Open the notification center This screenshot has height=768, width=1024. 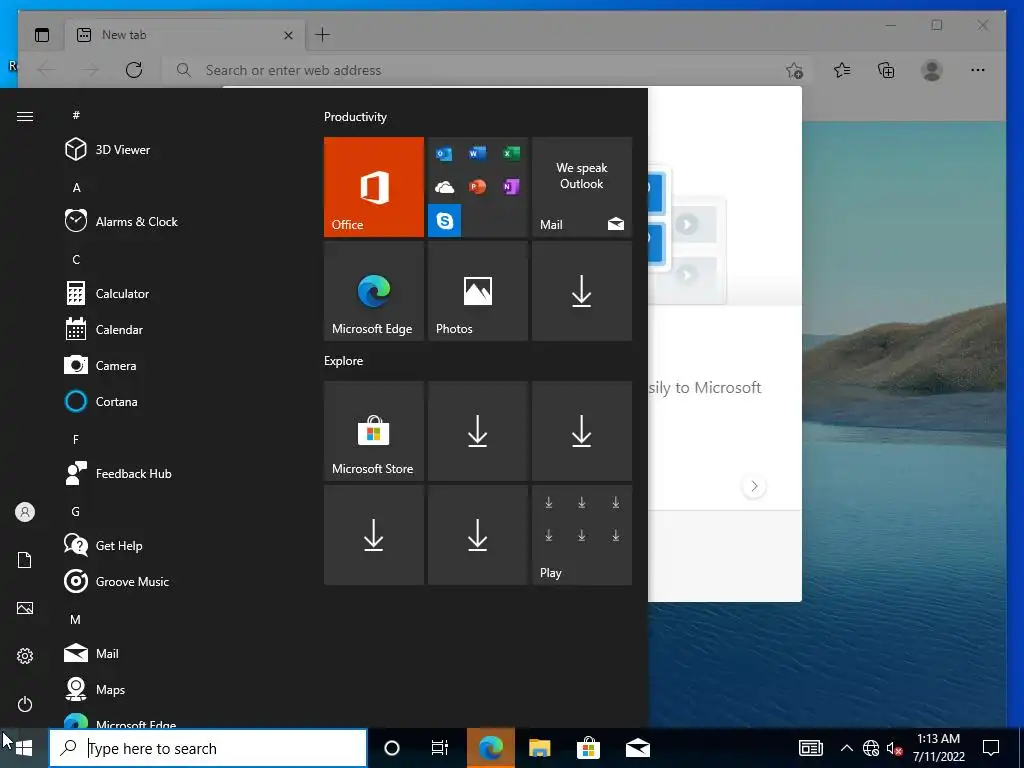[x=991, y=748]
